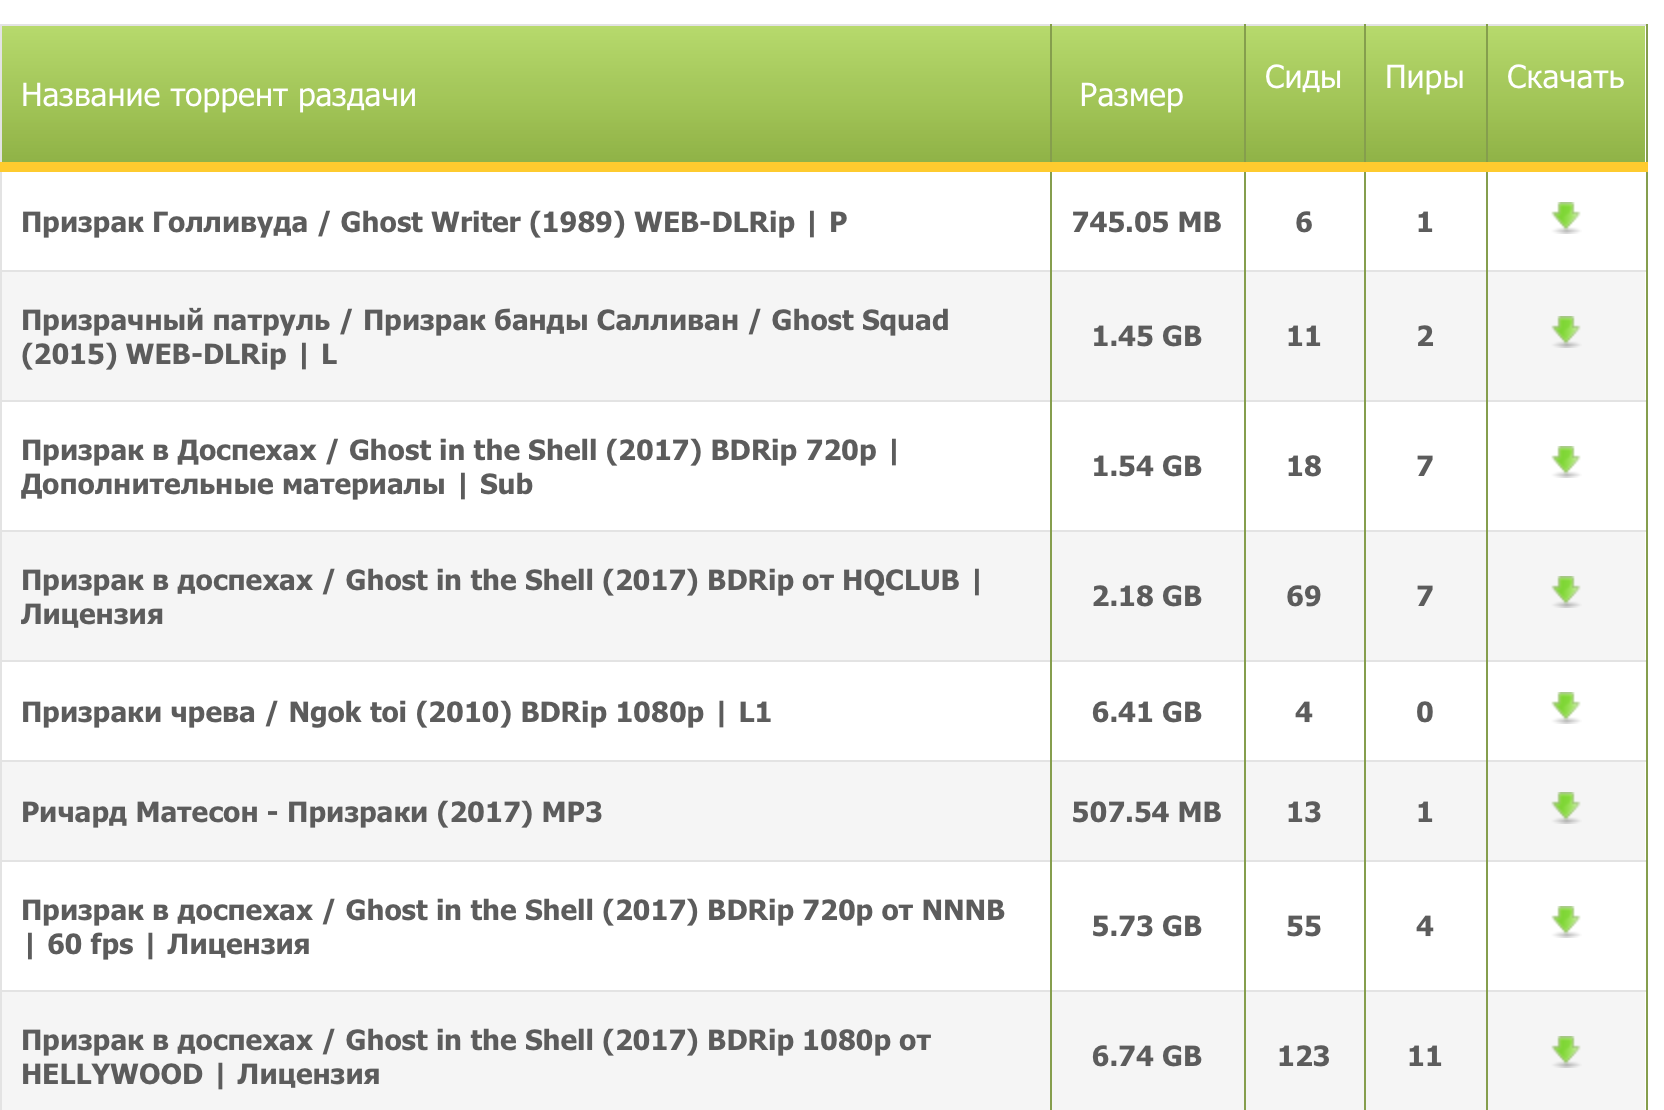This screenshot has height=1110, width=1664.
Task: Click peers count 4 in NNNB row
Action: [1425, 926]
